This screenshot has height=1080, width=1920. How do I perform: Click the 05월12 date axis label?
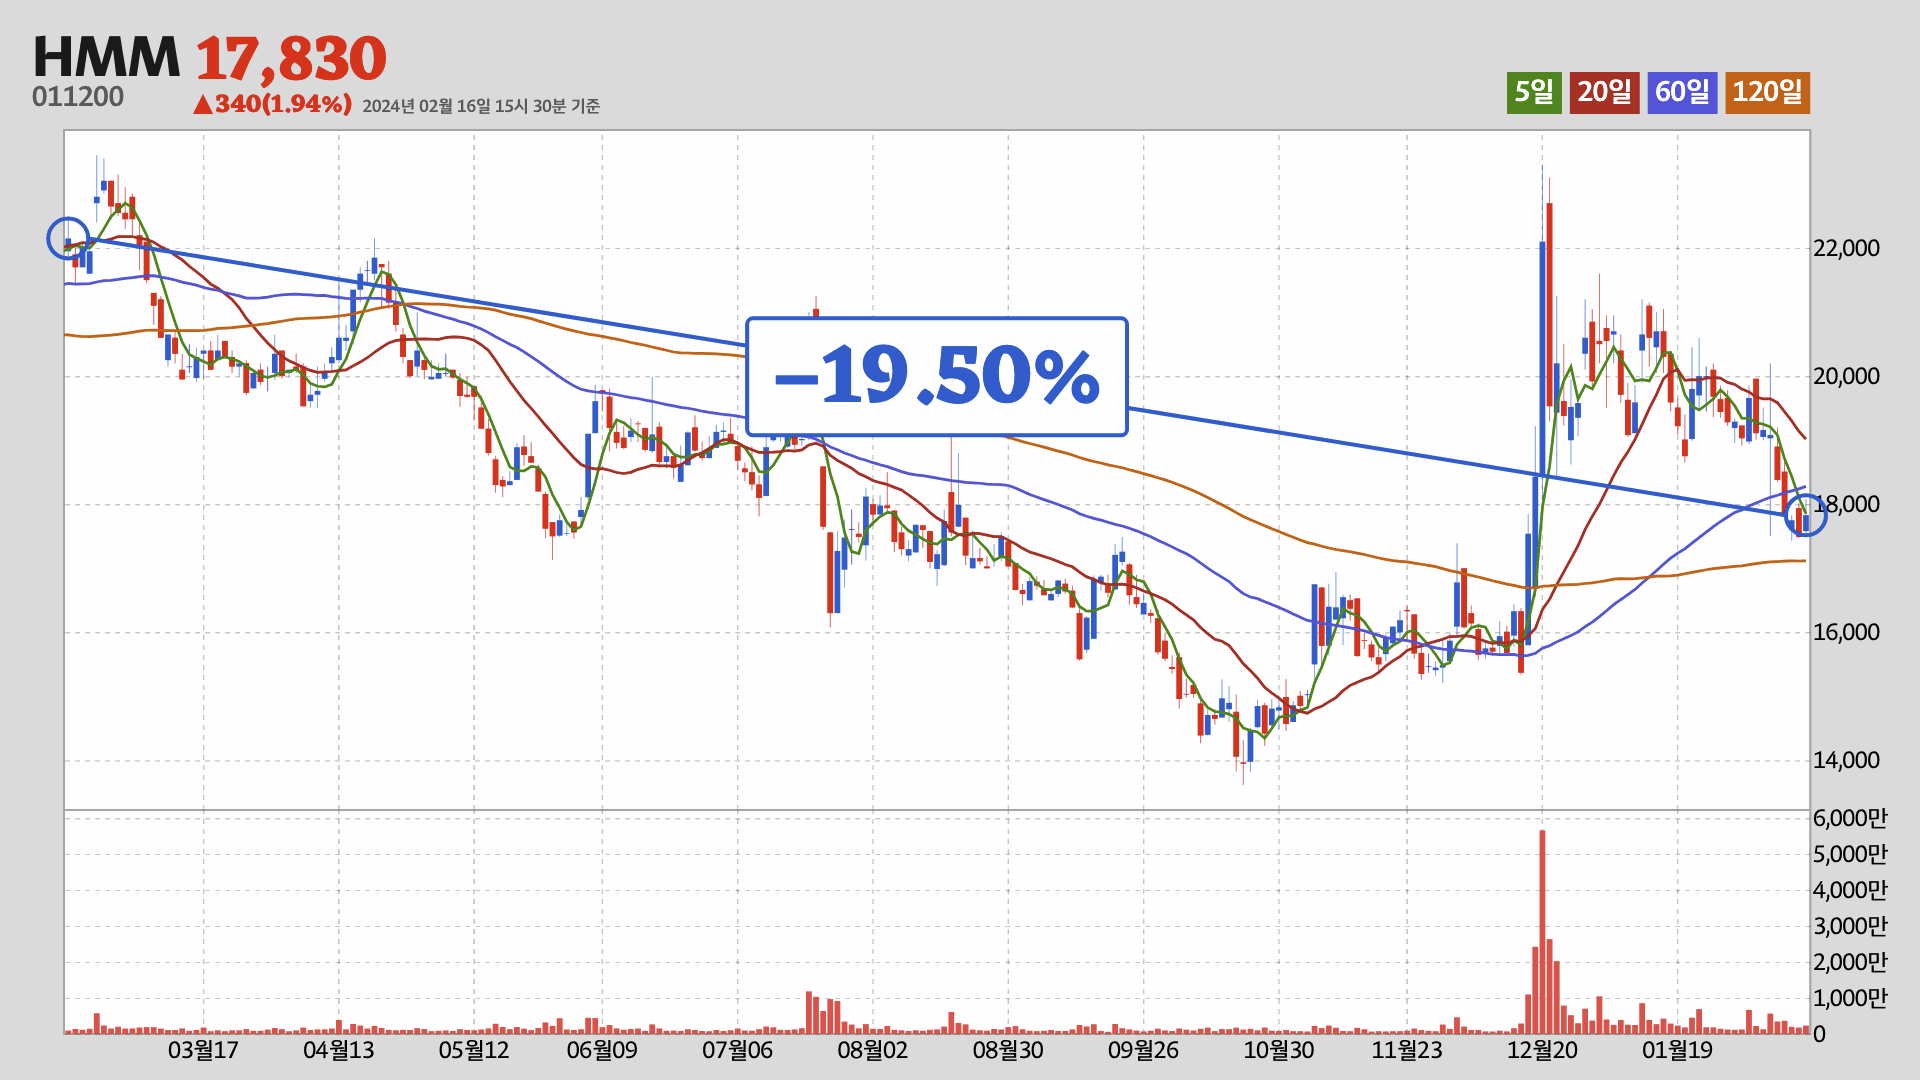click(x=474, y=1050)
